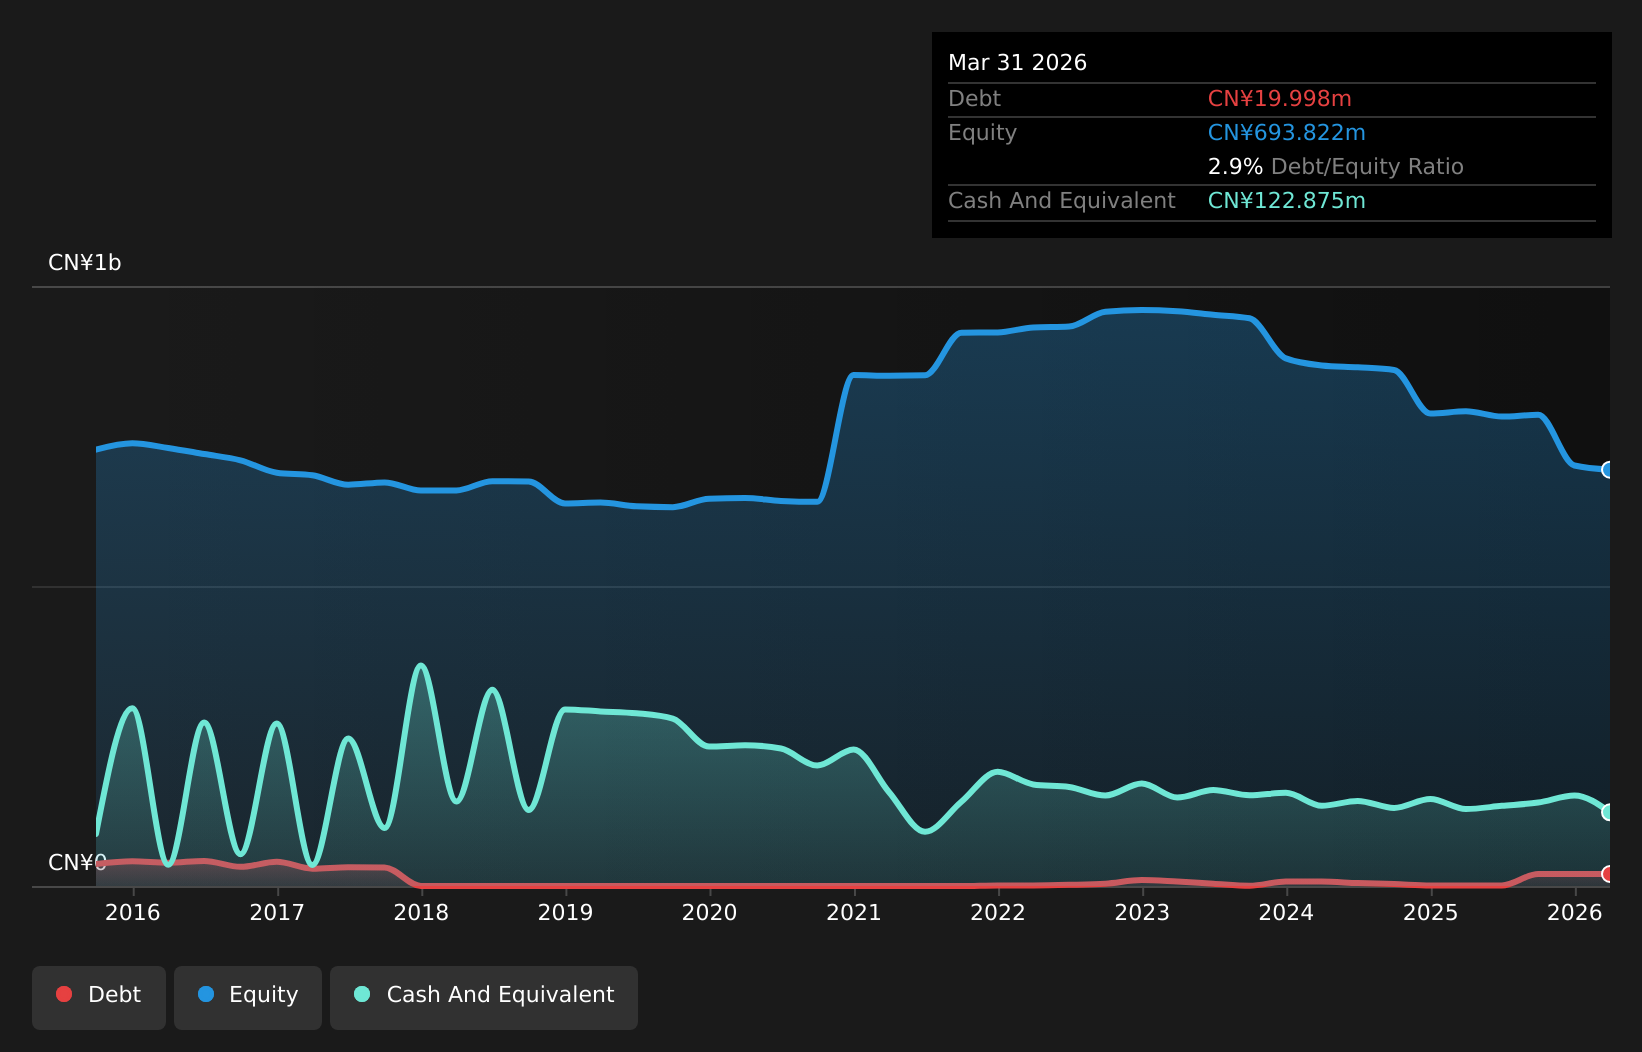Select the Equity endpoint marker on chart

tap(1608, 470)
